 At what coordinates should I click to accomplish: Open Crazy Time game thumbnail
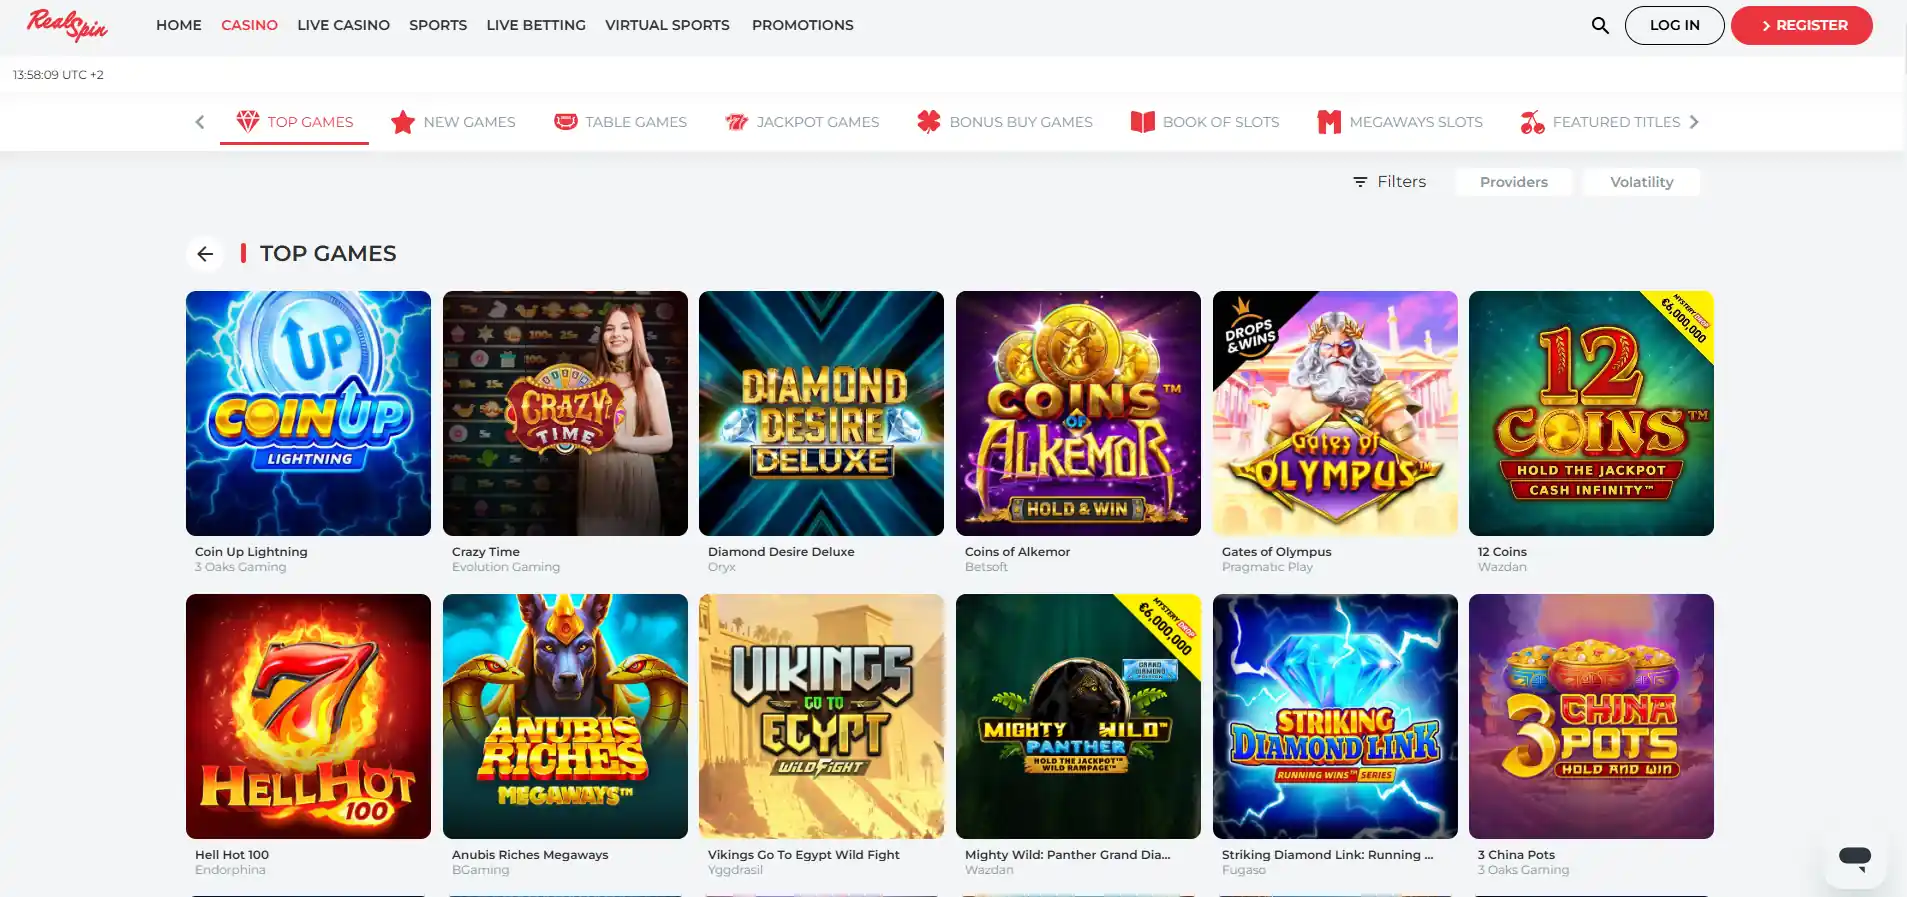[565, 413]
